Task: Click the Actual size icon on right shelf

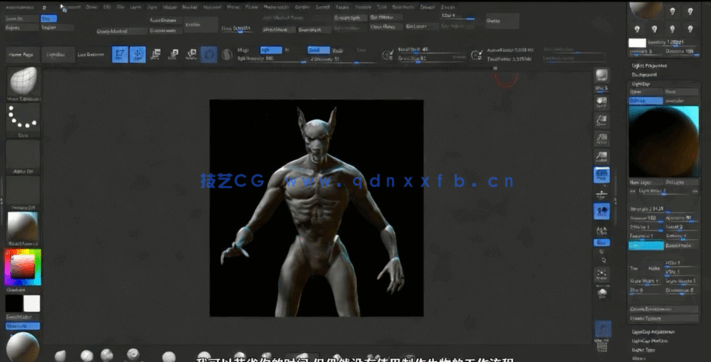Action: point(602,139)
